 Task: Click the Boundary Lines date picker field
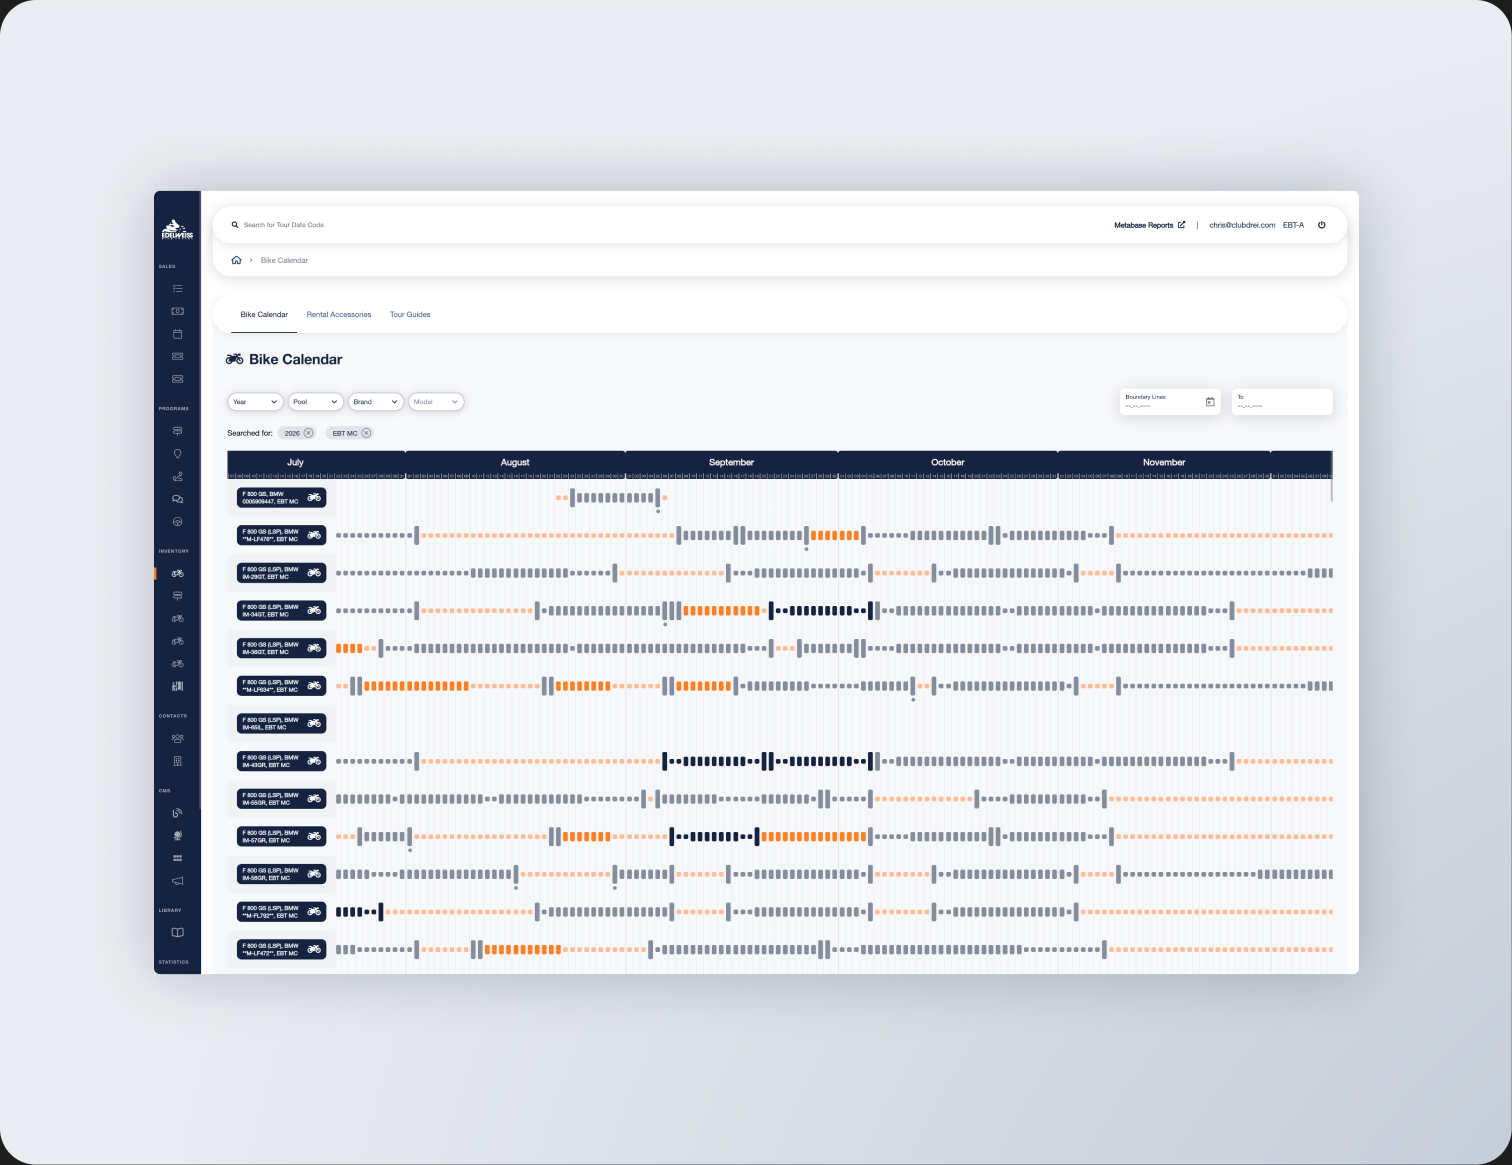[1170, 402]
